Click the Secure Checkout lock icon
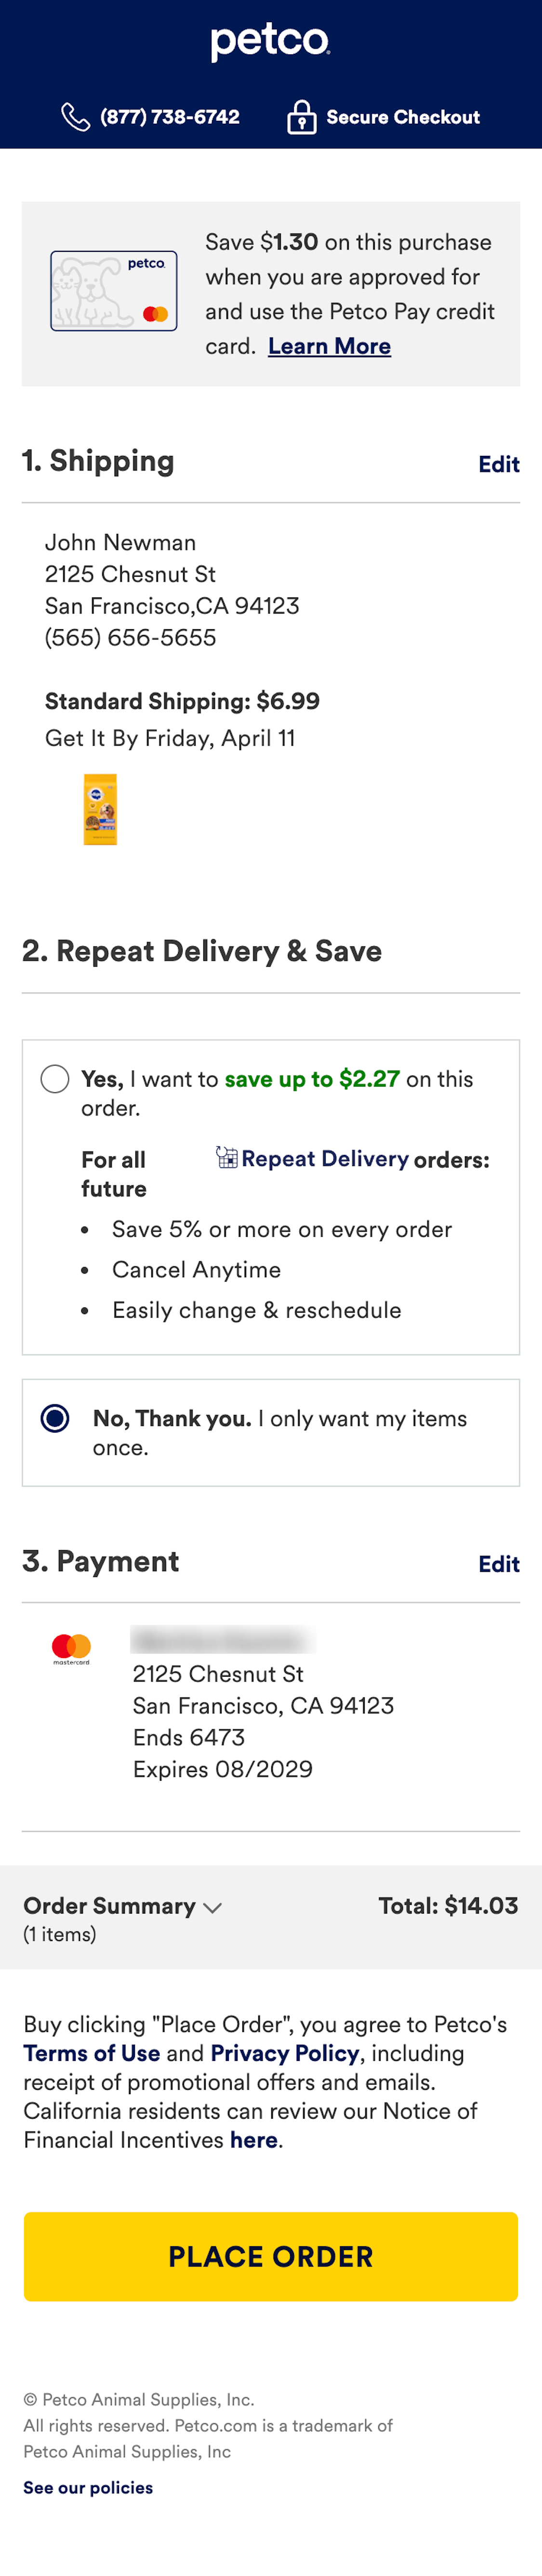The height and width of the screenshot is (2576, 542). pyautogui.click(x=302, y=116)
